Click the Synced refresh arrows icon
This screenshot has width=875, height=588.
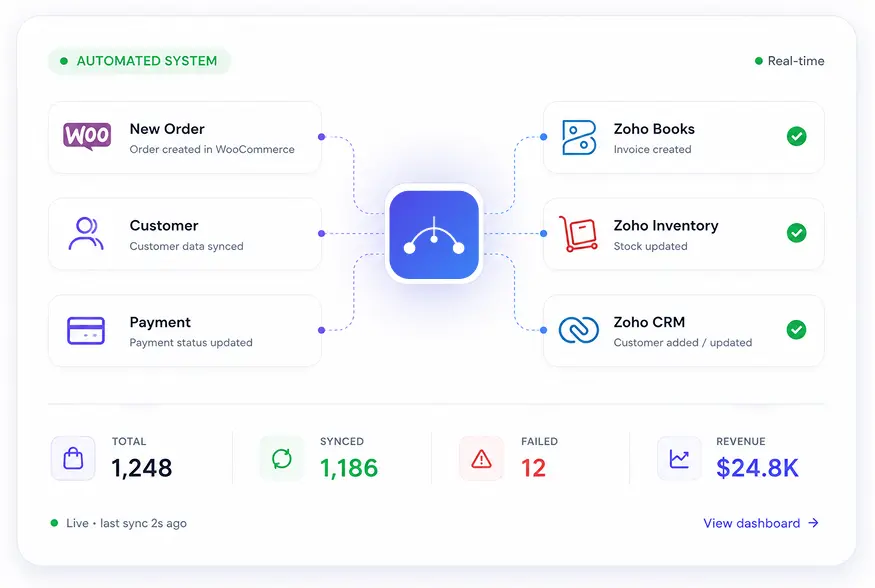pyautogui.click(x=282, y=458)
